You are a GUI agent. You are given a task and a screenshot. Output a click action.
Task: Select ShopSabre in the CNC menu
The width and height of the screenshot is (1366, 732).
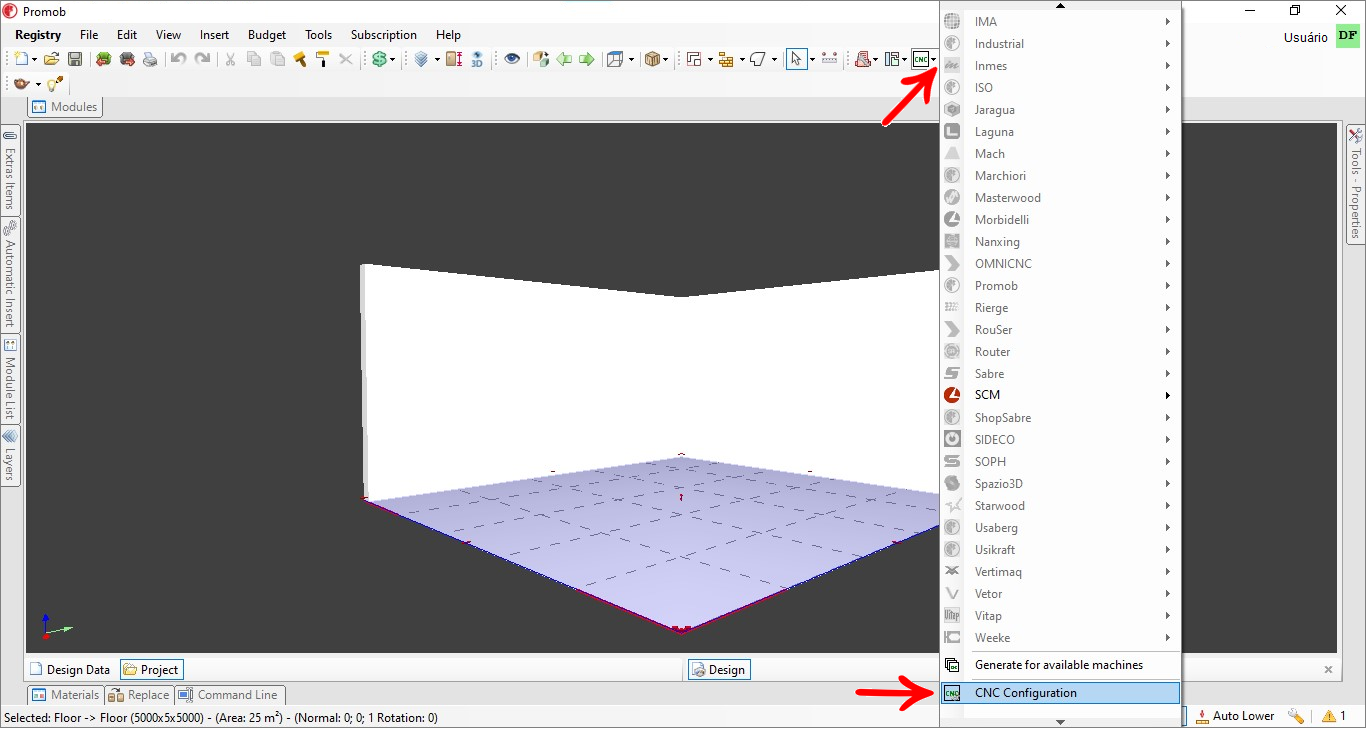pyautogui.click(x=1061, y=417)
